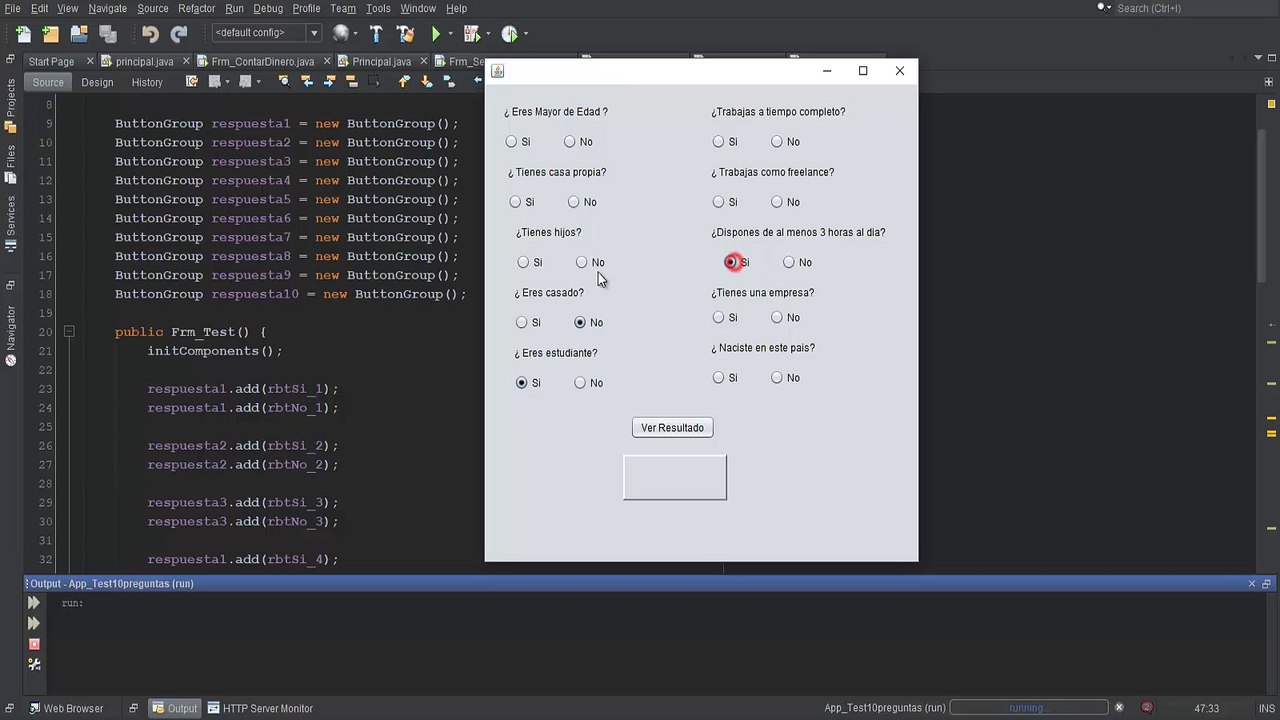
Task: Click the Find Selection magnifier icon
Action: tap(284, 82)
